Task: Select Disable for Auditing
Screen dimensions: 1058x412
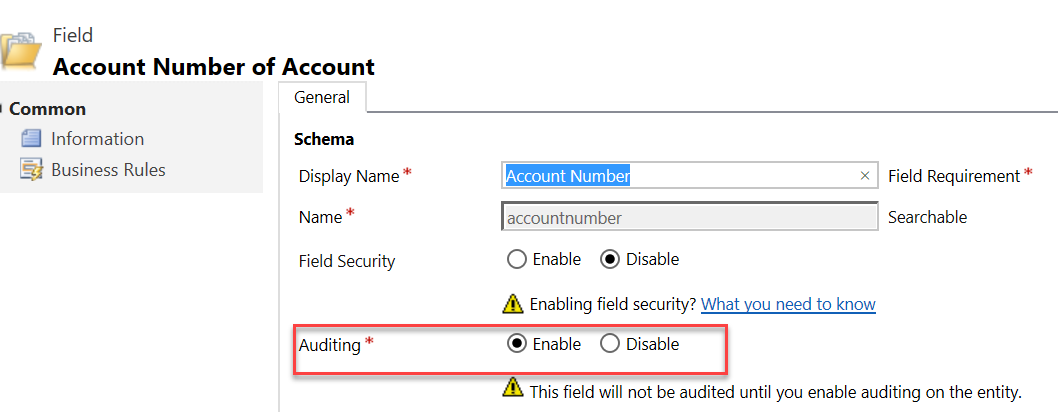Action: coord(610,344)
